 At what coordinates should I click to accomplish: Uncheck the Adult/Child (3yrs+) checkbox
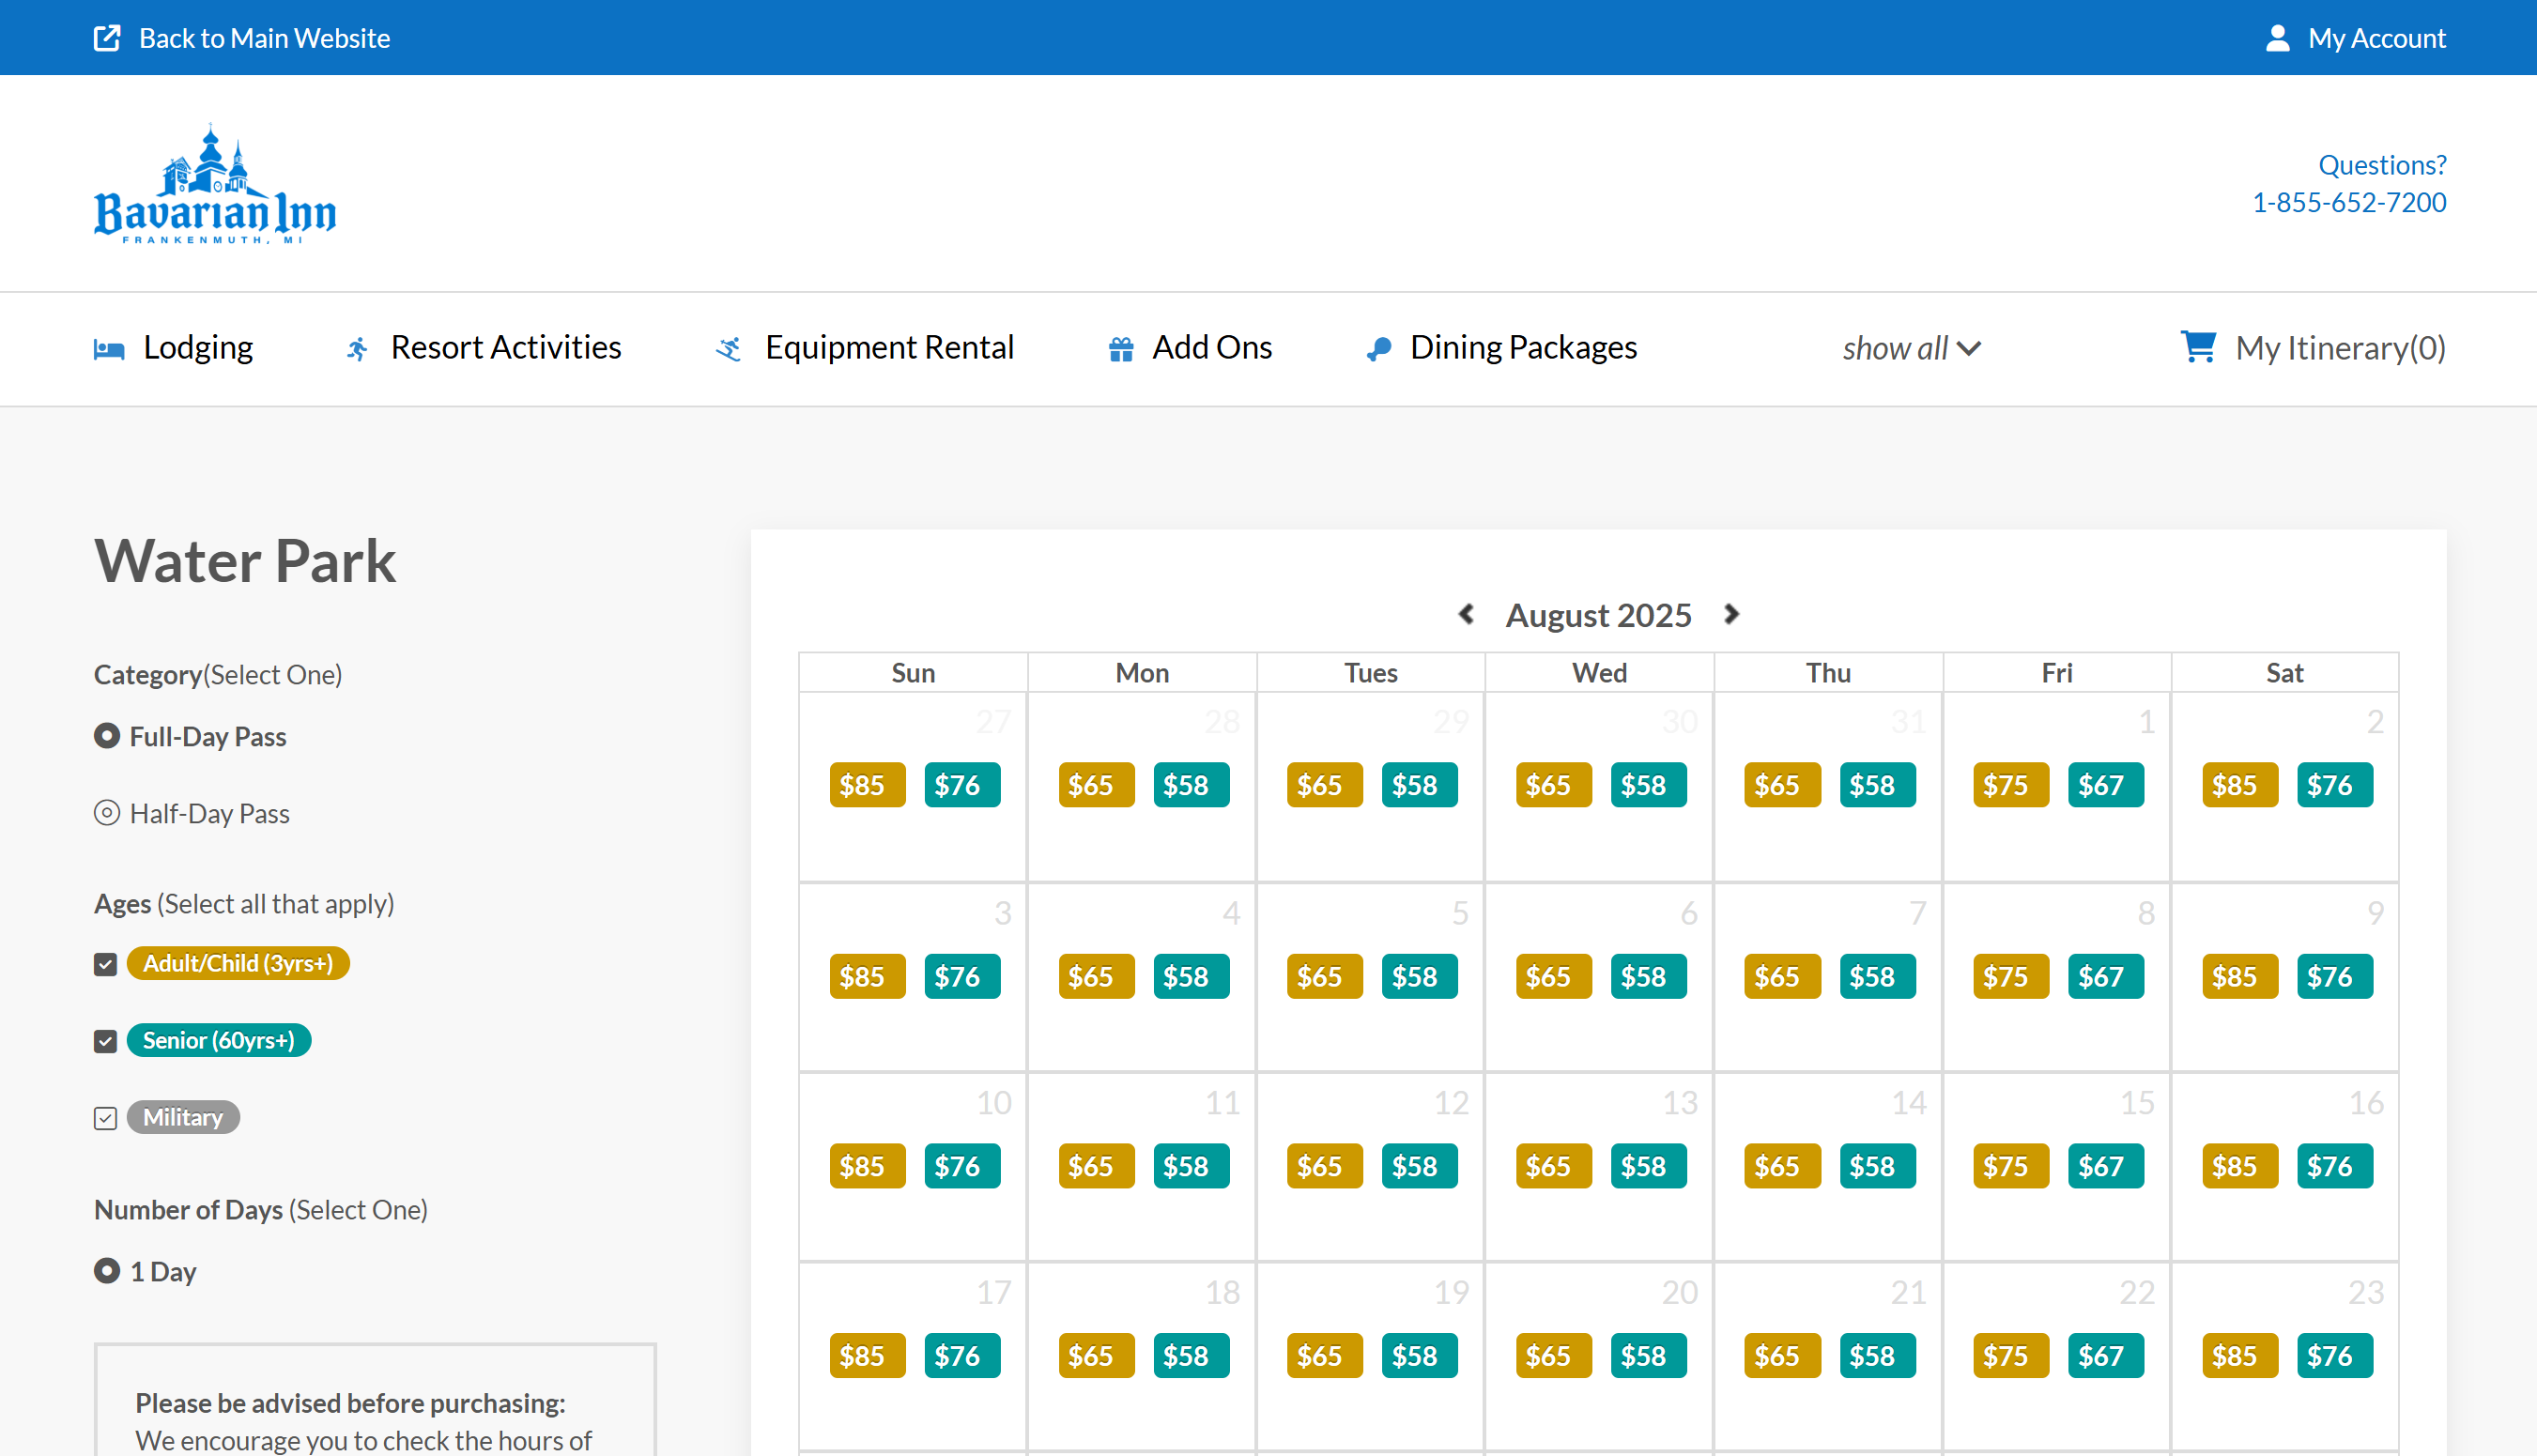coord(106,964)
